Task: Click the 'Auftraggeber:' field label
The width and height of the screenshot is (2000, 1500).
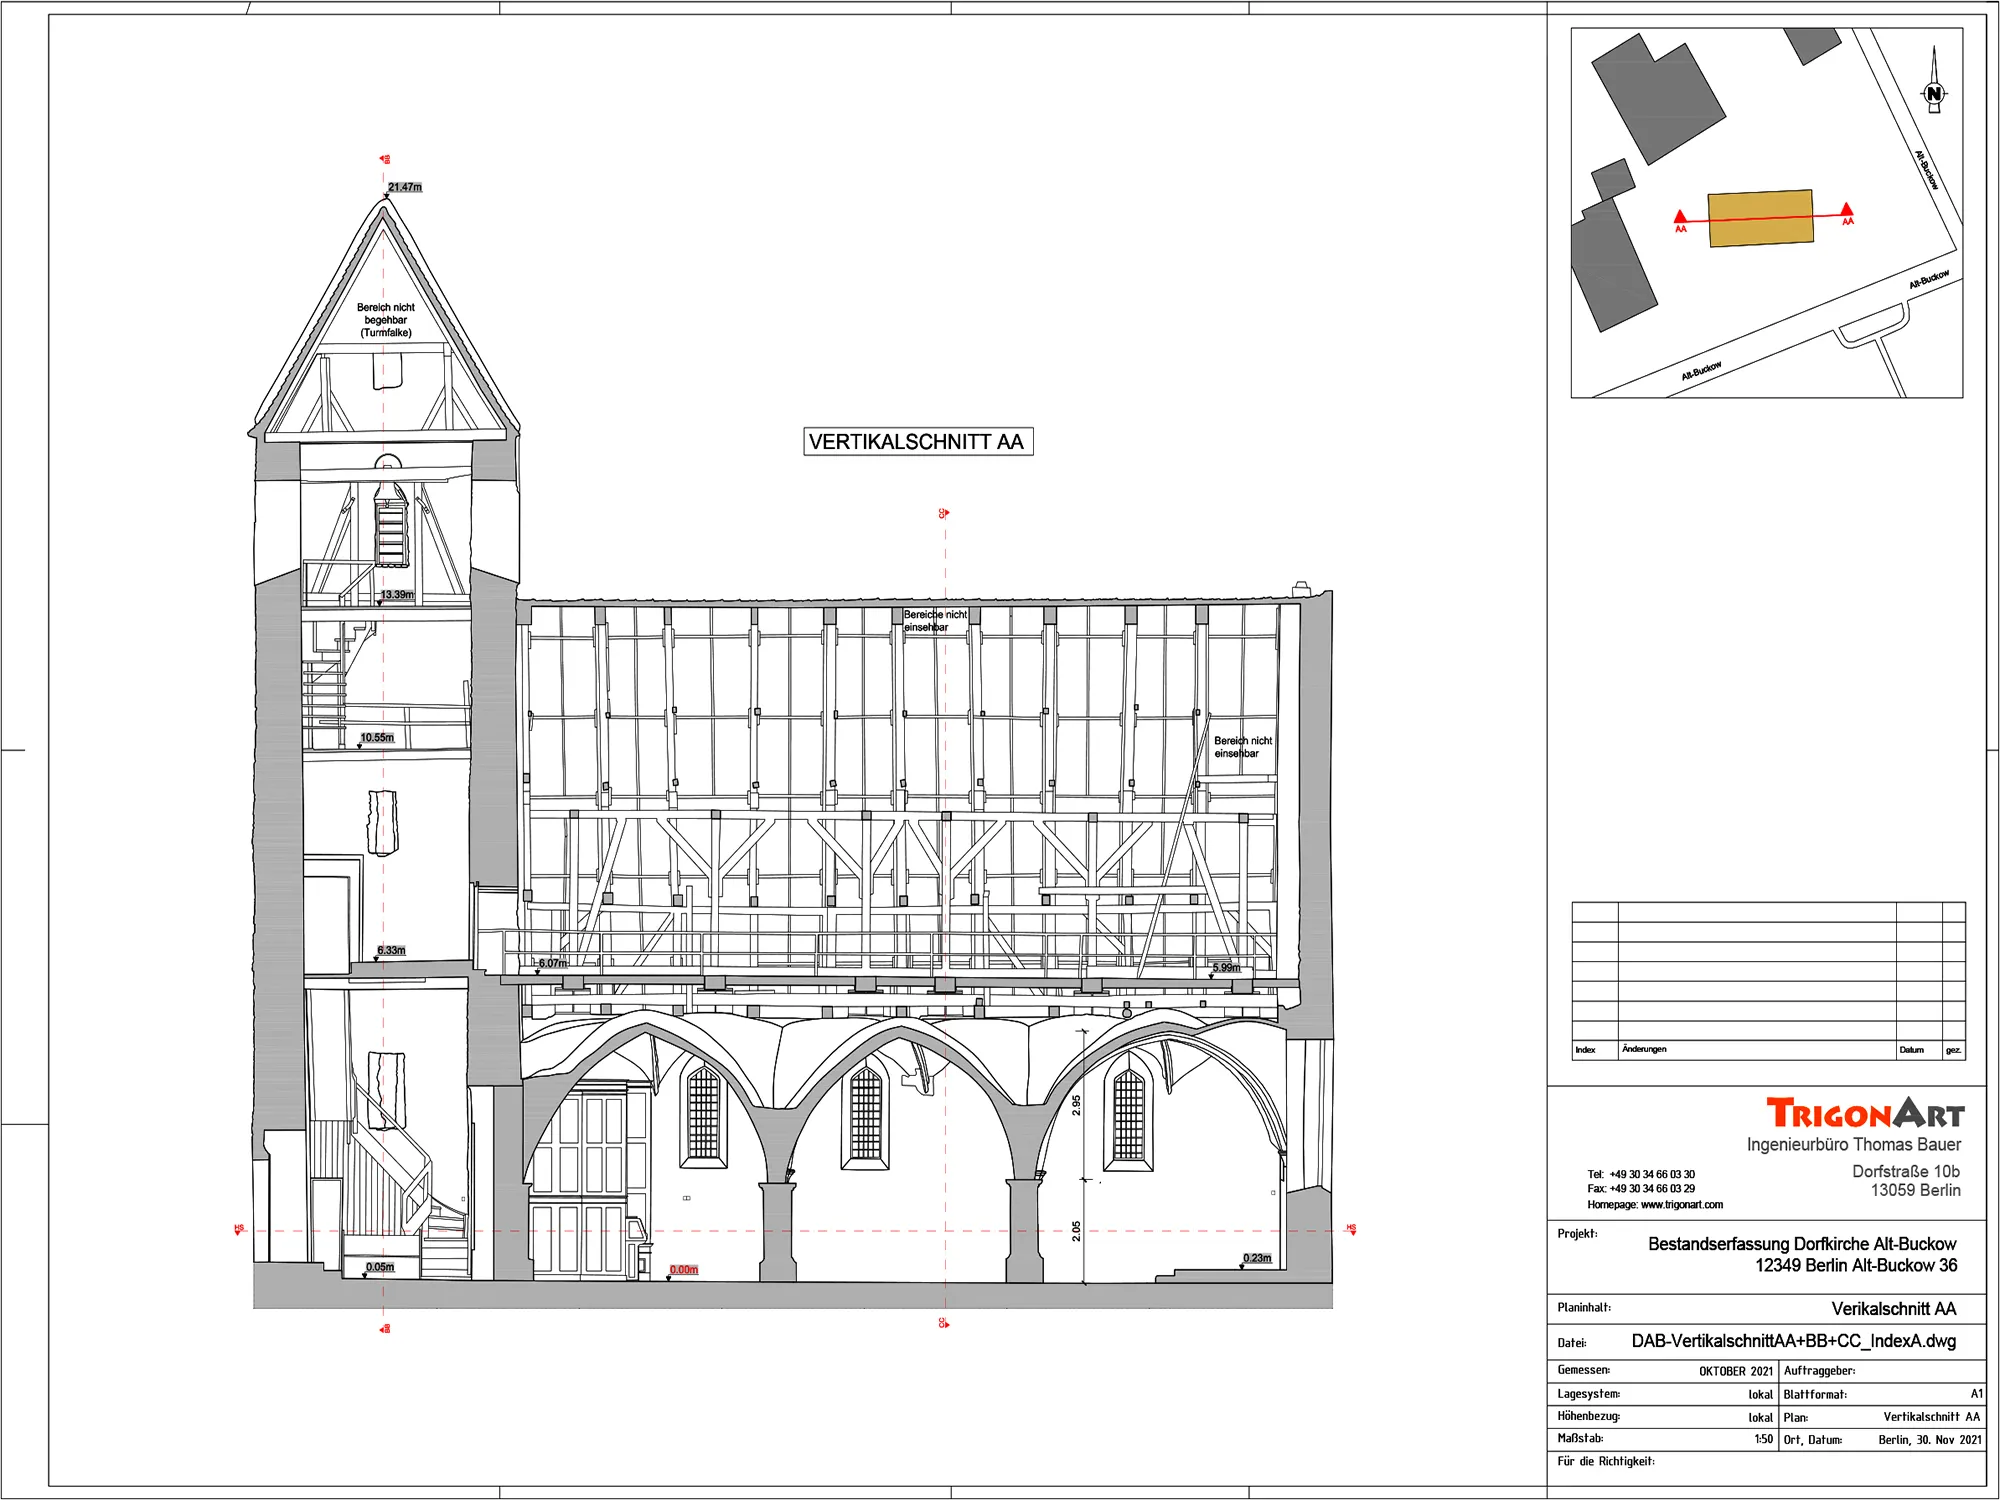Action: (1819, 1371)
